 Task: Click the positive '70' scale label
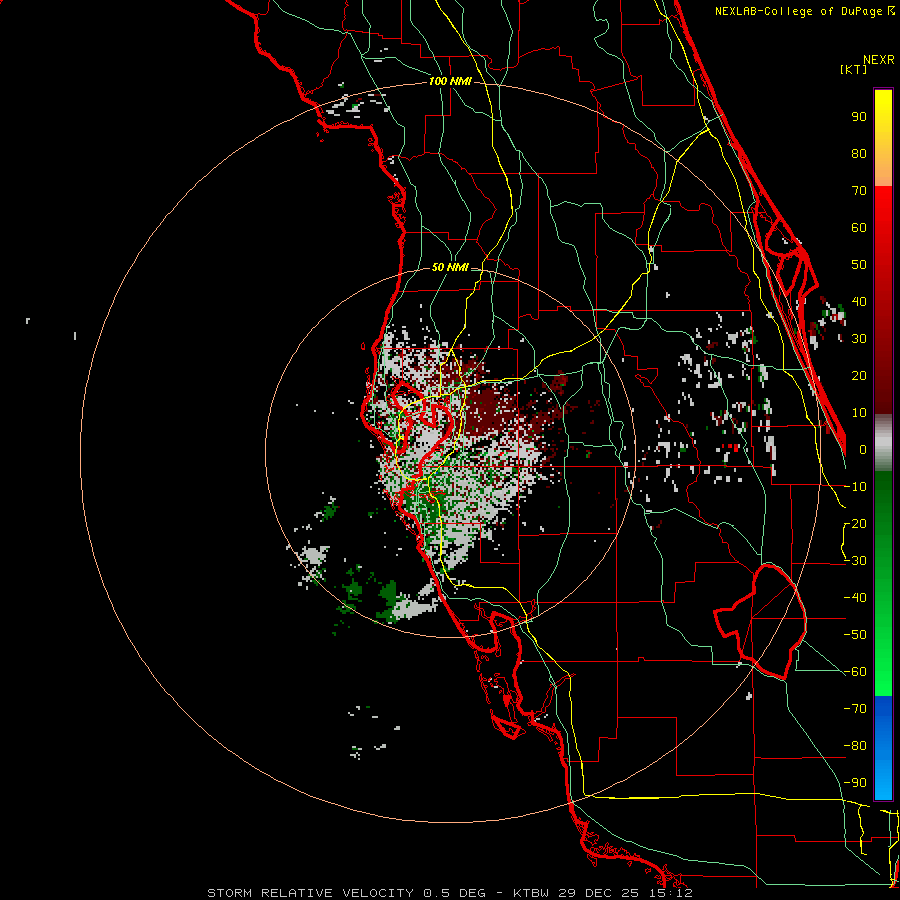[859, 191]
